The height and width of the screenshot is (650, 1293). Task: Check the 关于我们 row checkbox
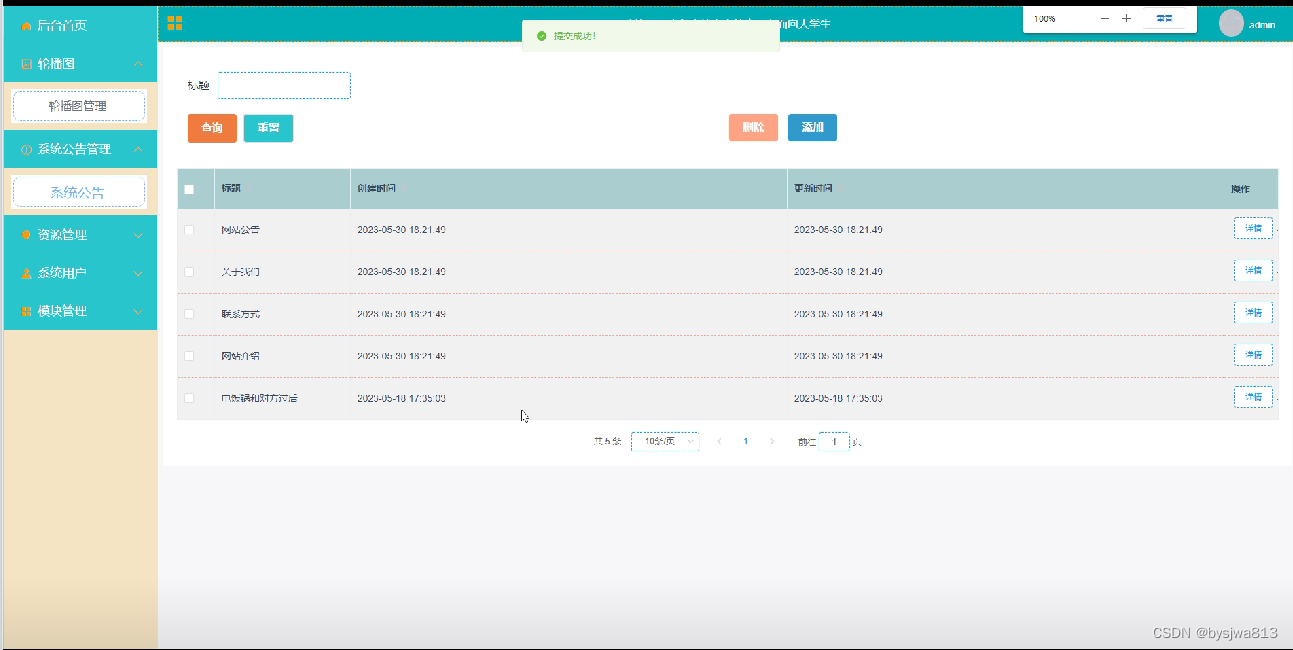[189, 272]
